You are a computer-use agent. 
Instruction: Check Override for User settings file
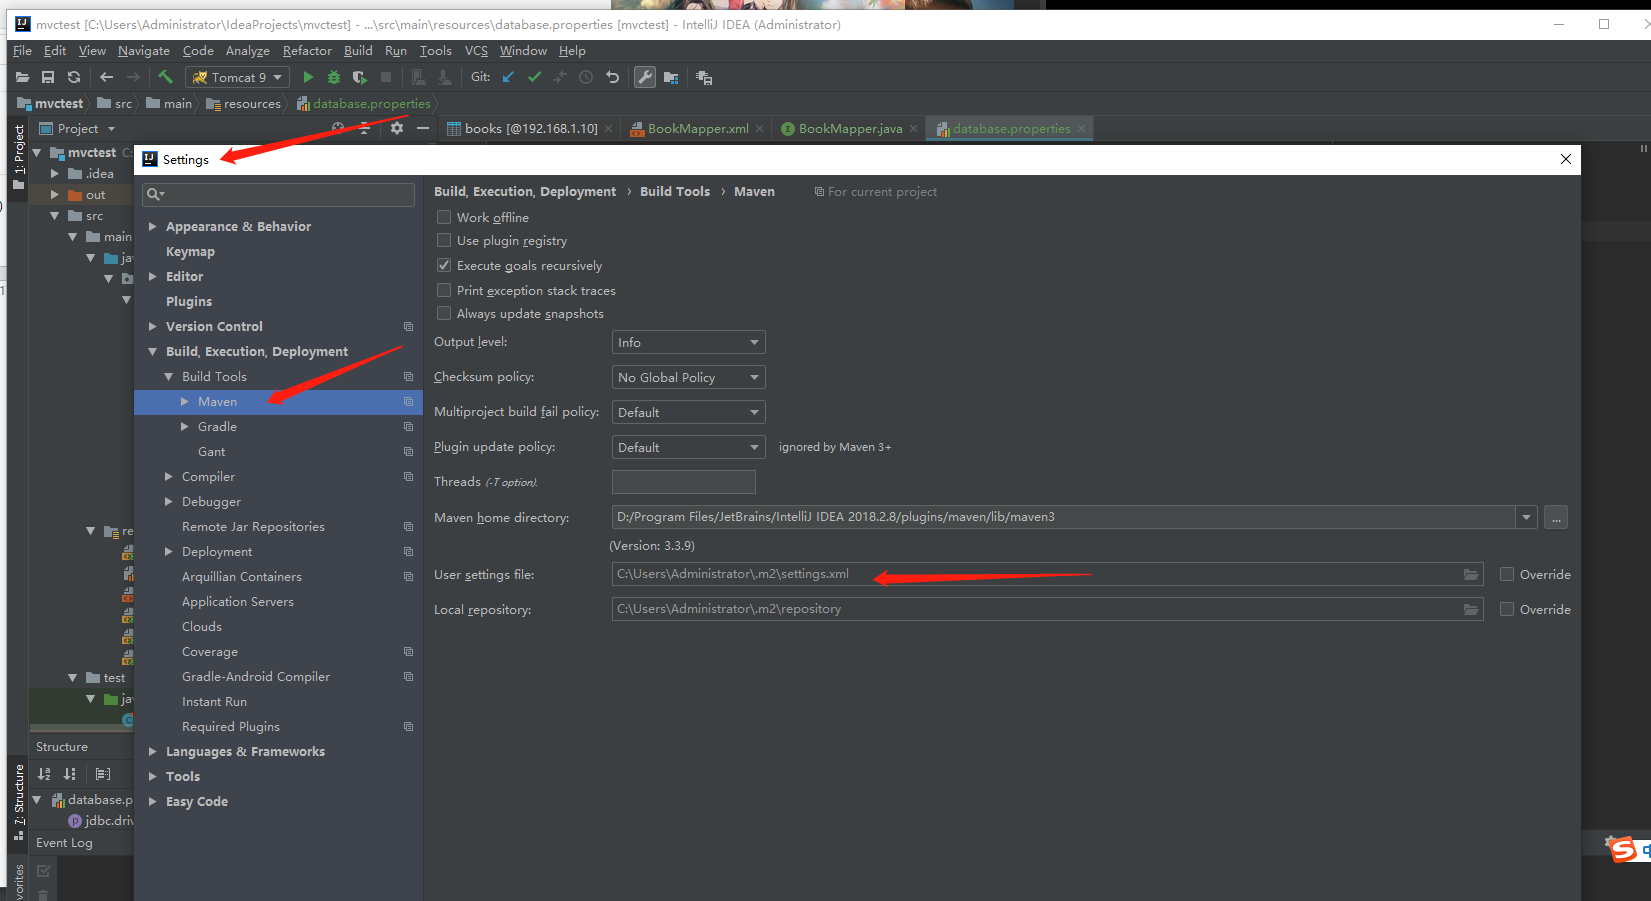click(1507, 574)
